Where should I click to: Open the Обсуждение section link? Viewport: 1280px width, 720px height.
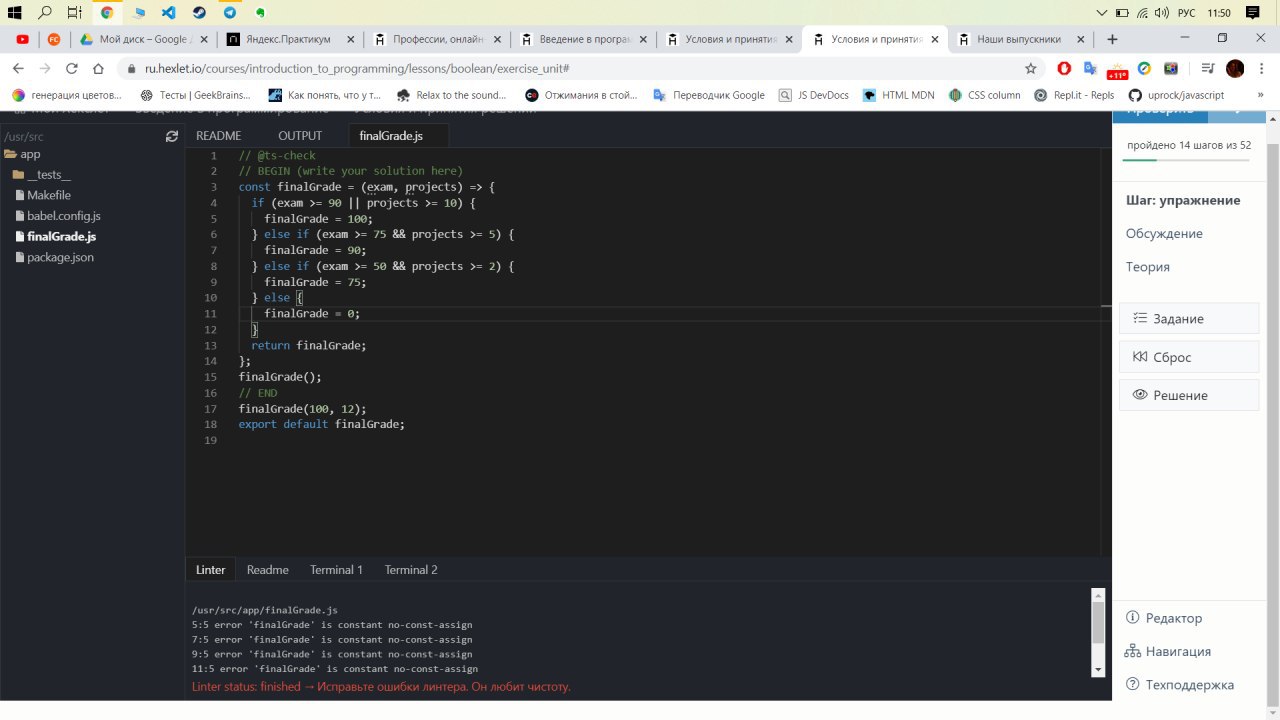click(1164, 233)
